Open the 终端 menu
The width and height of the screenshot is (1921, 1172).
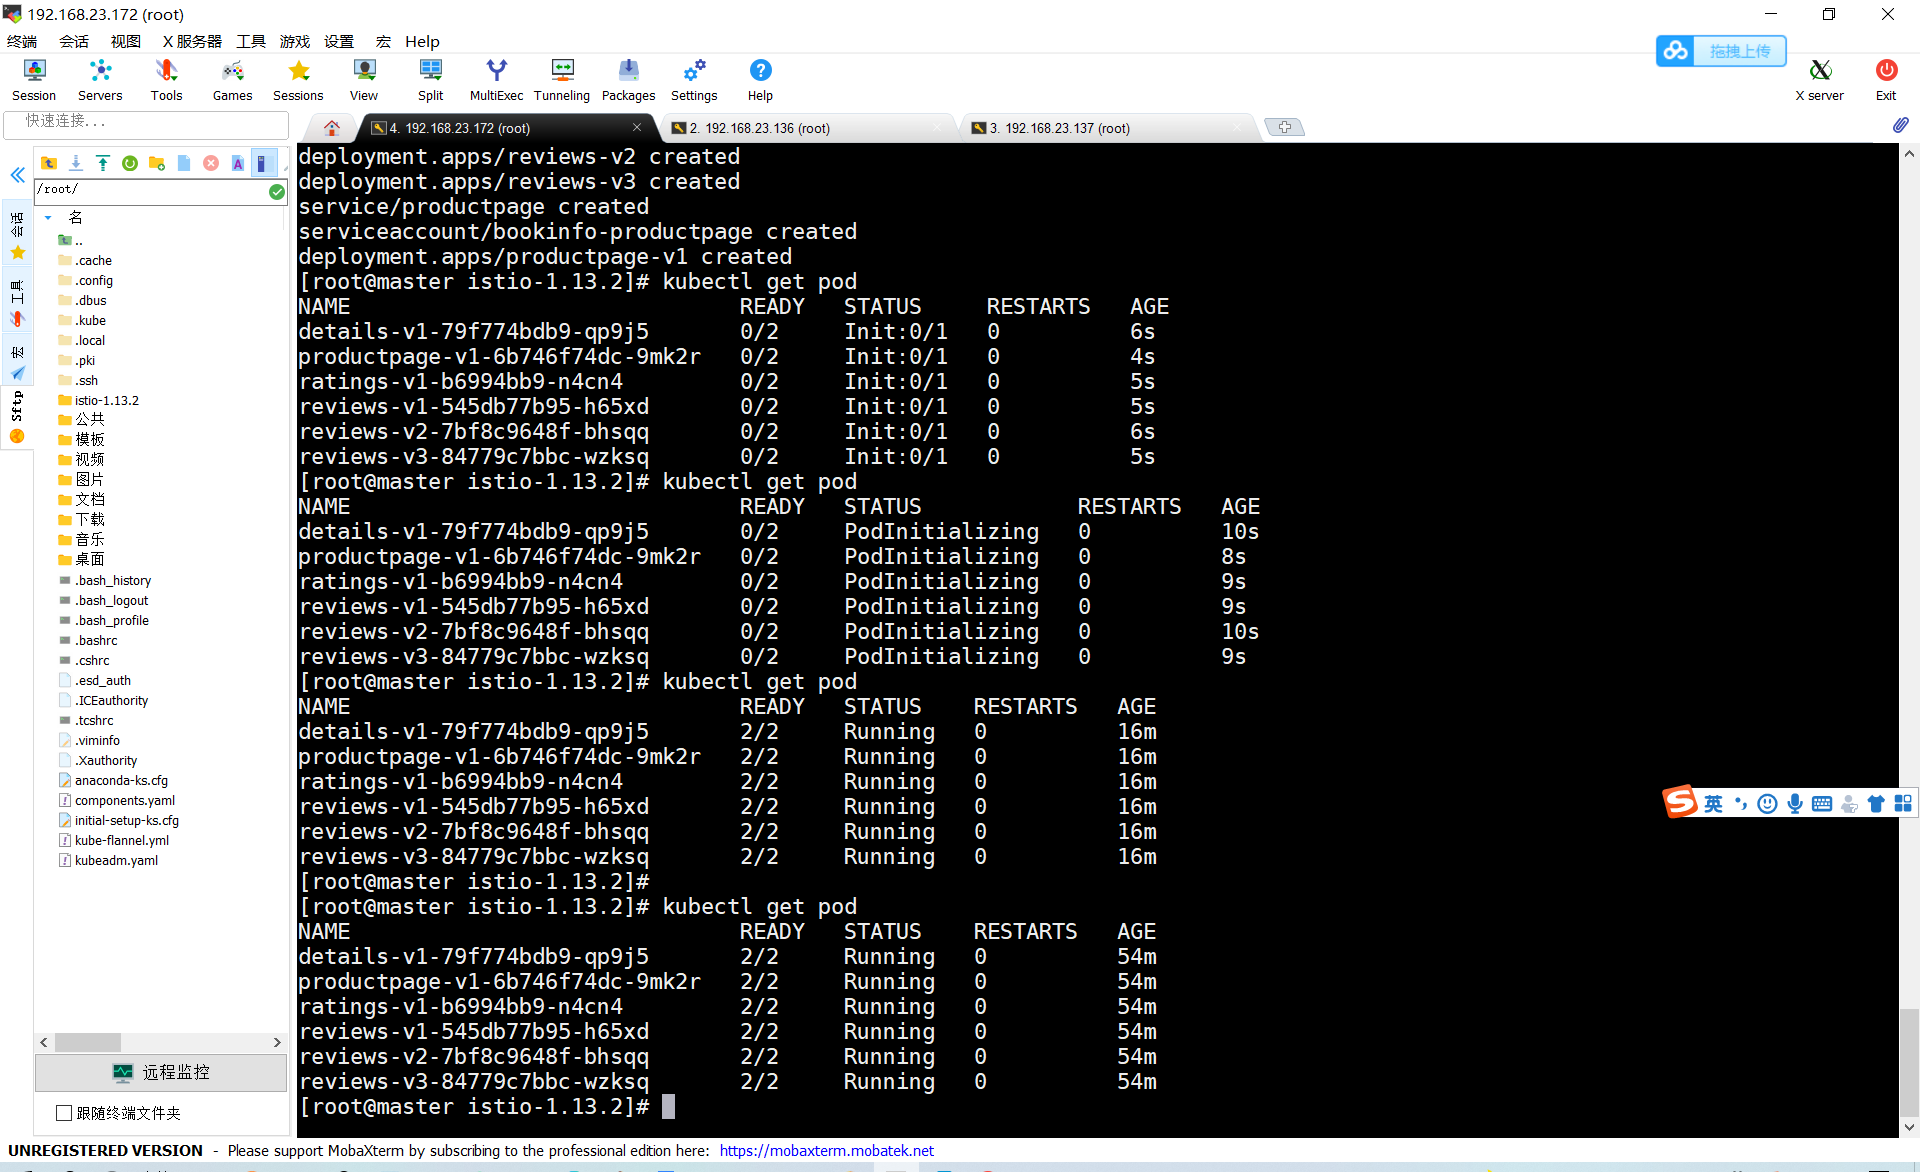[x=22, y=41]
